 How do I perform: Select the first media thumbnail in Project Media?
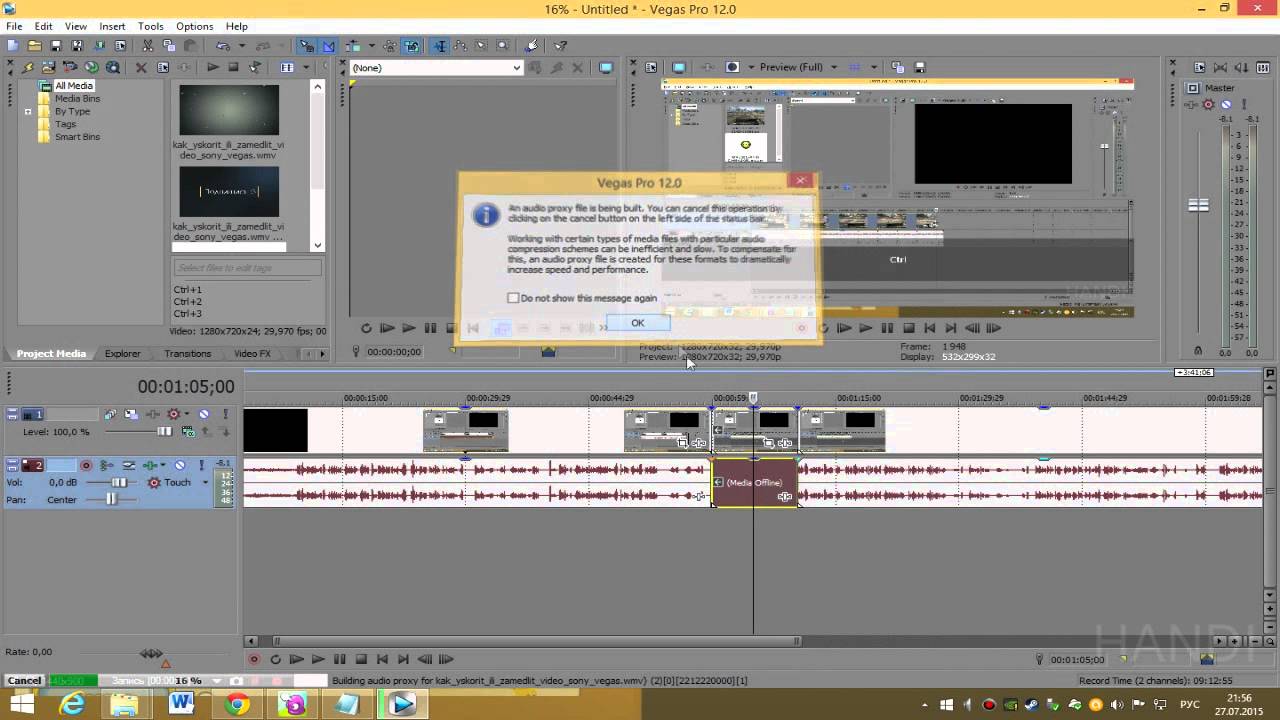[x=229, y=110]
